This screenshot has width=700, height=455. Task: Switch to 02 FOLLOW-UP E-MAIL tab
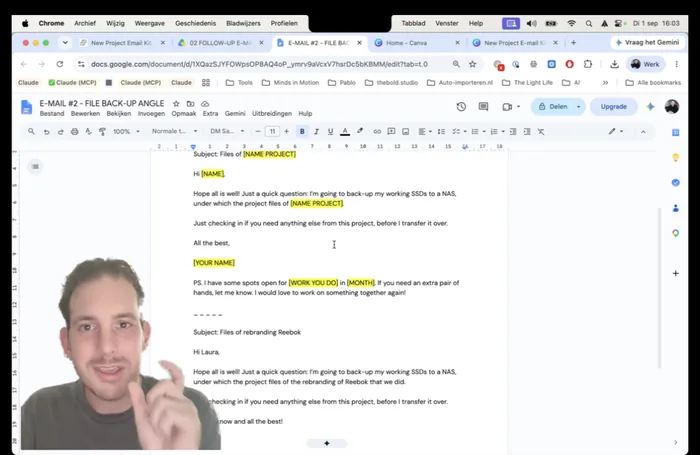(220, 43)
